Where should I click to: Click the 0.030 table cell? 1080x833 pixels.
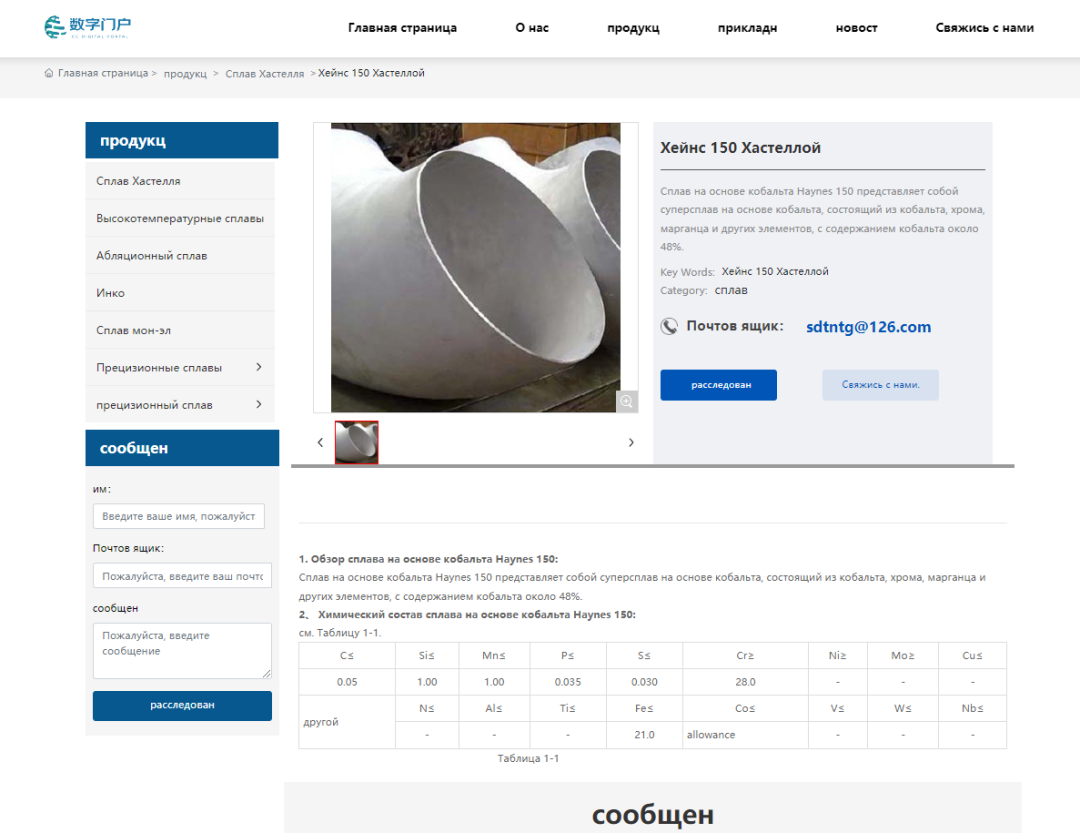click(644, 681)
